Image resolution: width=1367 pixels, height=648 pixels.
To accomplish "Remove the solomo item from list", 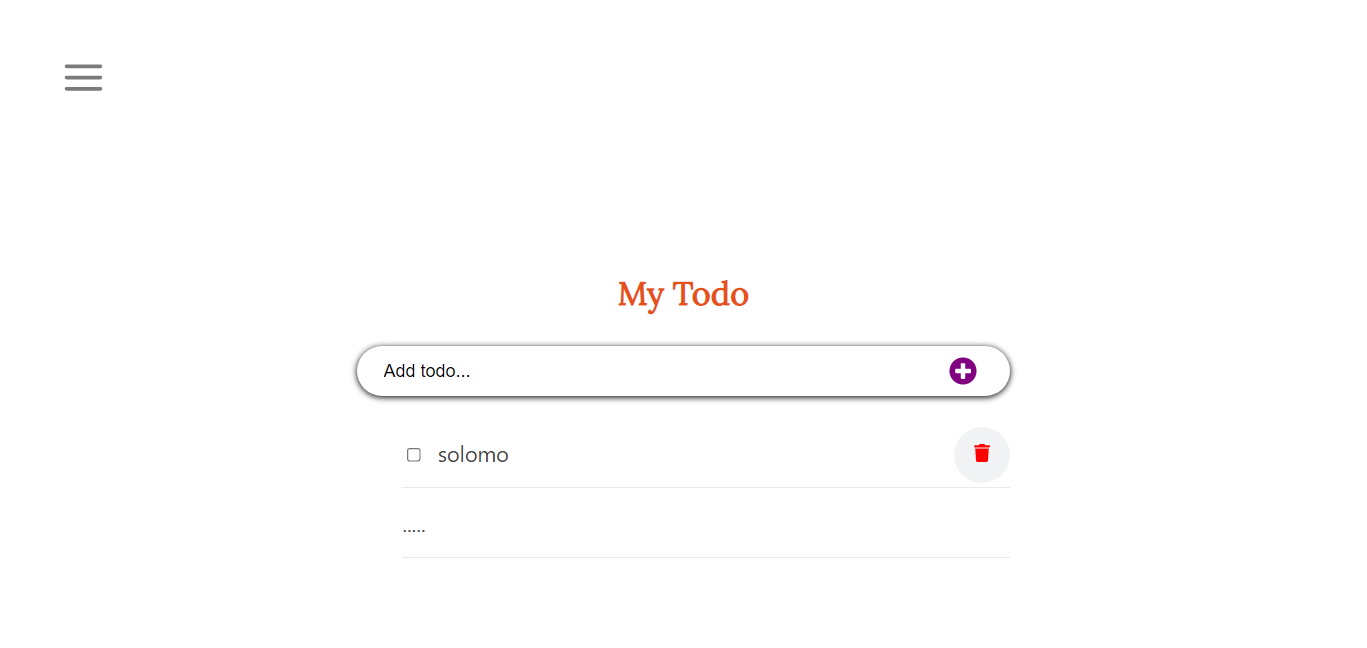I will click(981, 454).
